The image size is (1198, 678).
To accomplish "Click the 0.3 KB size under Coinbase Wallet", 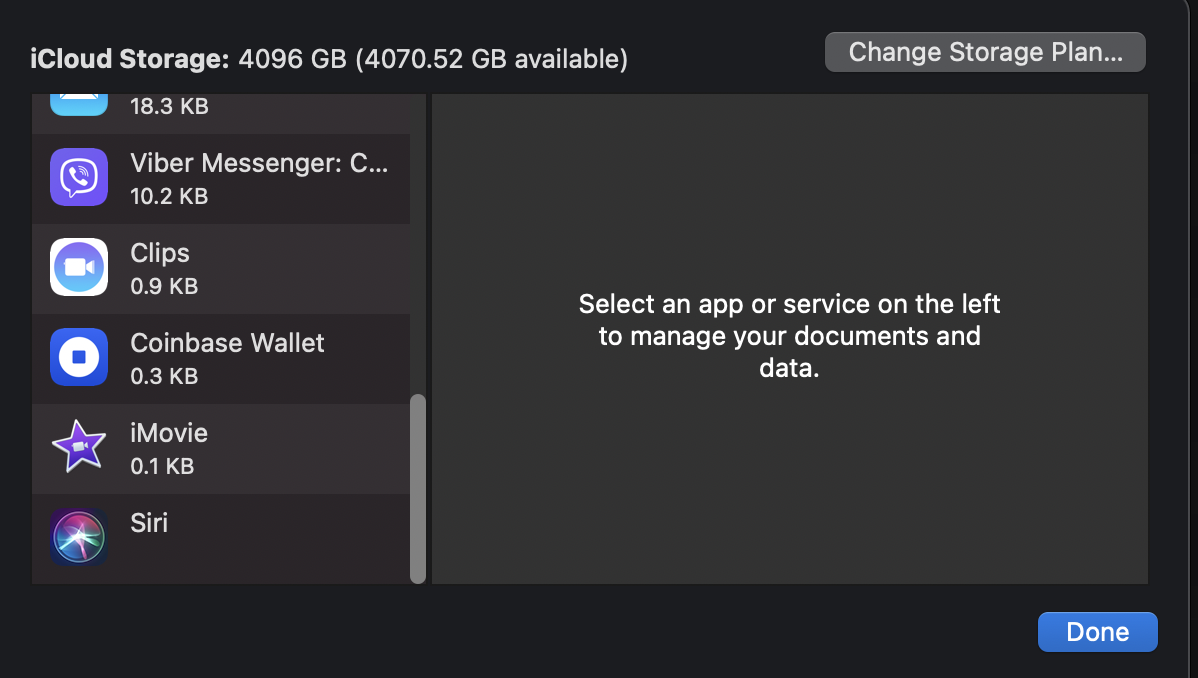I will [164, 376].
